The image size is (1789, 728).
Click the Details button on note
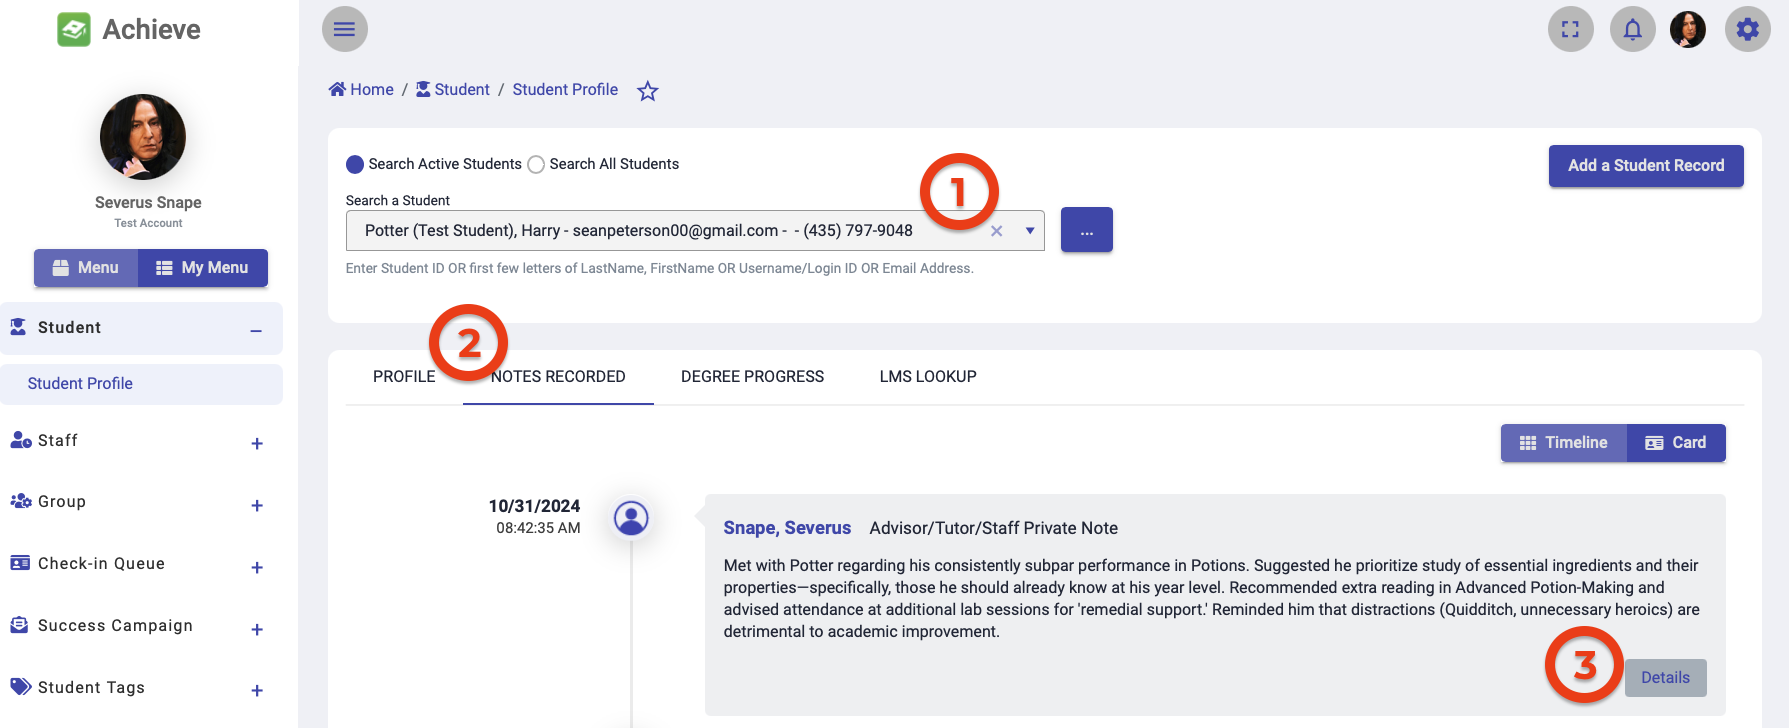[x=1666, y=678]
